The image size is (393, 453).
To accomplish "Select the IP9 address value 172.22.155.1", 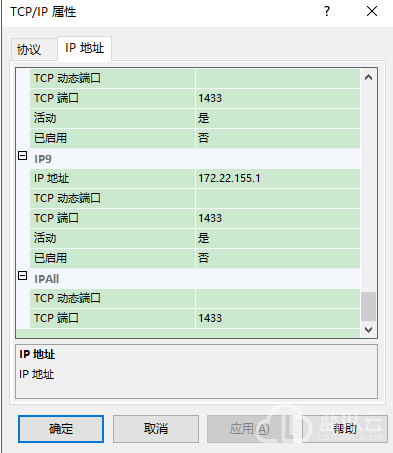I will pos(278,178).
